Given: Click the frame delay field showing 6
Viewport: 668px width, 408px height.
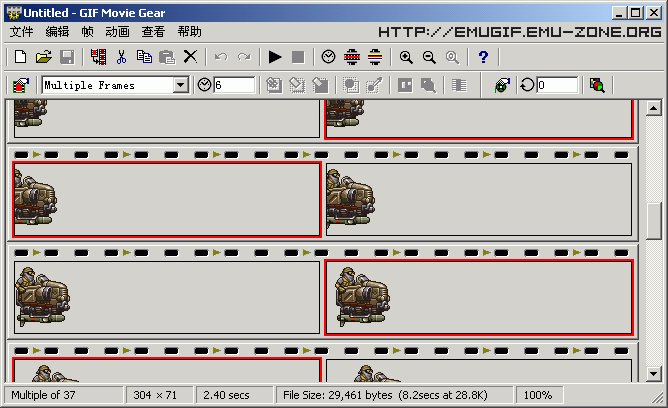Looking at the screenshot, I should 234,85.
